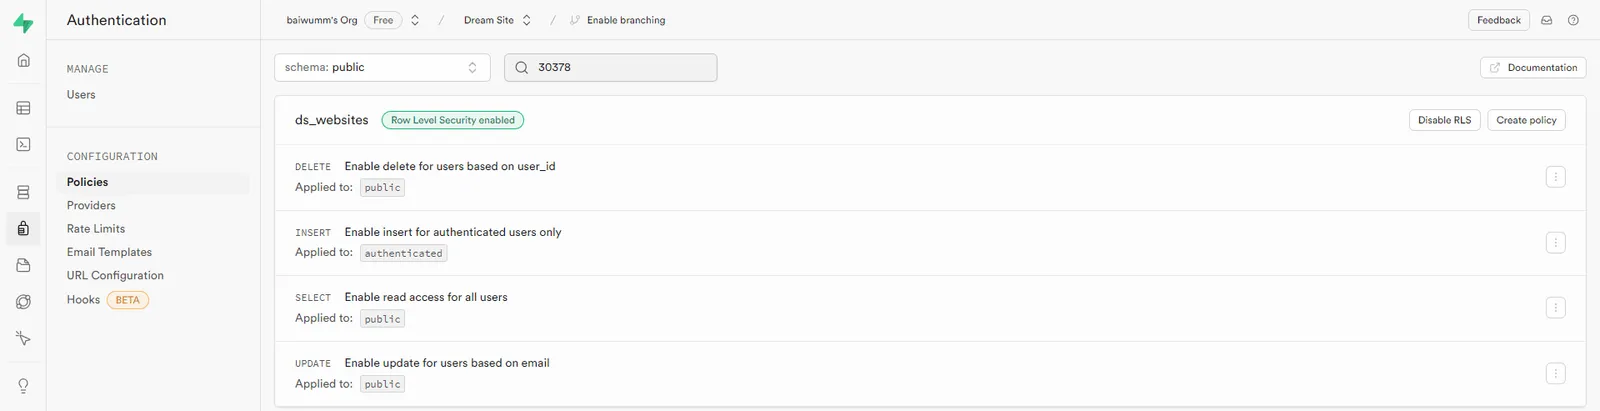Select Providers in configuration menu
1600x411 pixels.
coord(91,205)
